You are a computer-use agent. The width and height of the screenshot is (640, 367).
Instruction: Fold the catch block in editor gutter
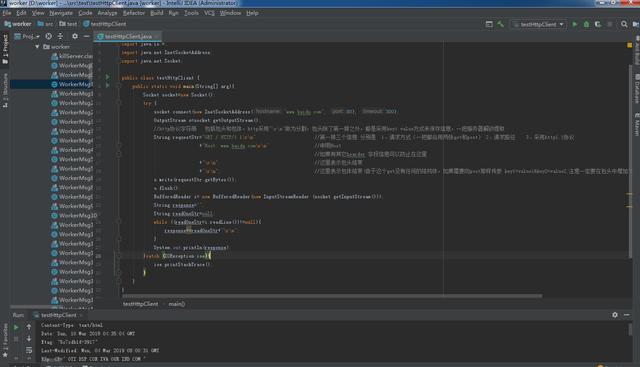pyautogui.click(x=118, y=256)
